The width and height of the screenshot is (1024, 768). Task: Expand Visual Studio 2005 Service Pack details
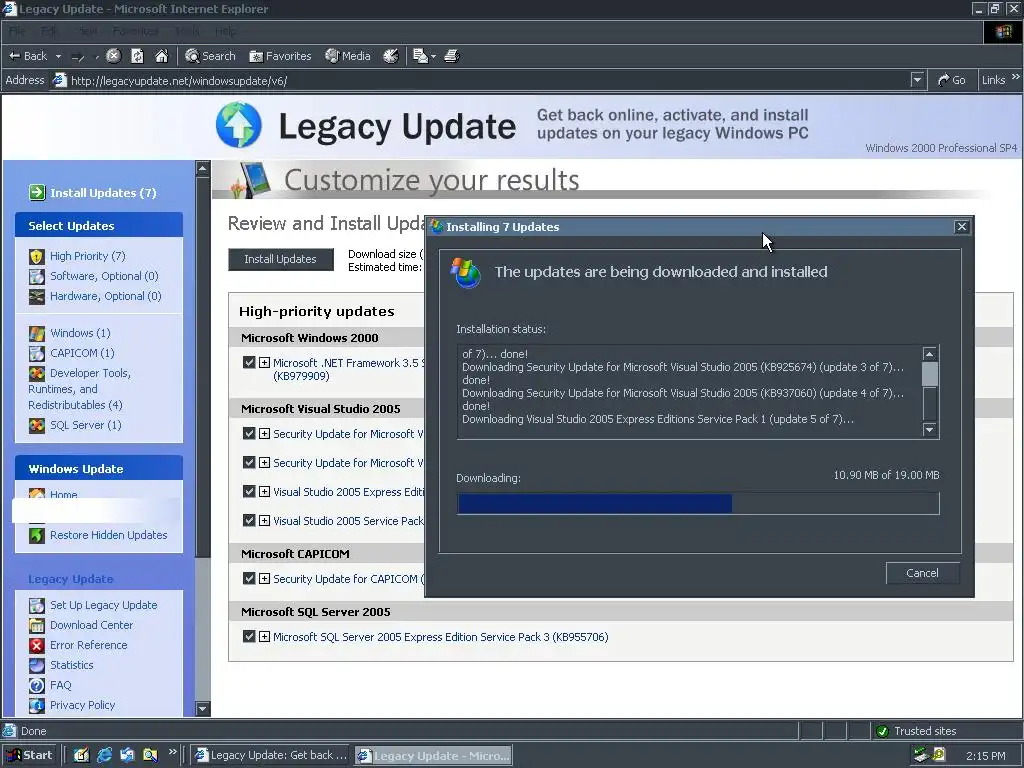pos(264,520)
